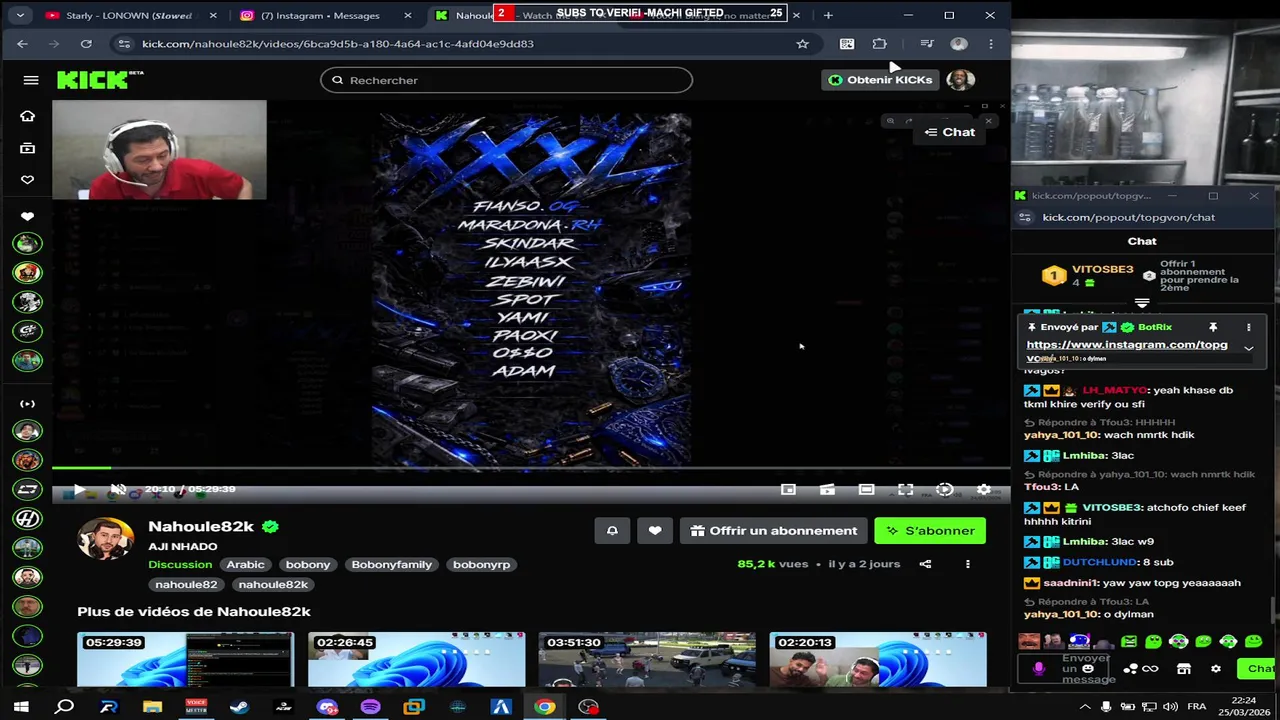This screenshot has width=1280, height=720.
Task: Go back in browser history
Action: tap(22, 44)
